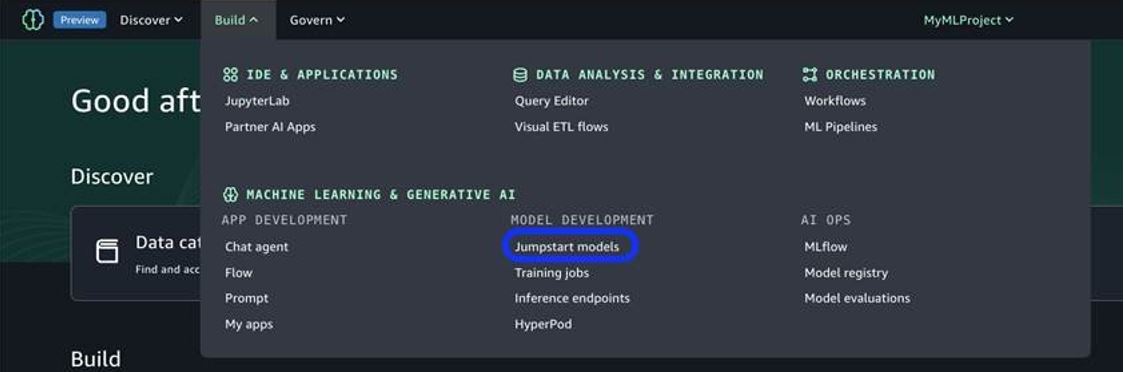Click the Orchestration workflow icon

pyautogui.click(x=810, y=75)
